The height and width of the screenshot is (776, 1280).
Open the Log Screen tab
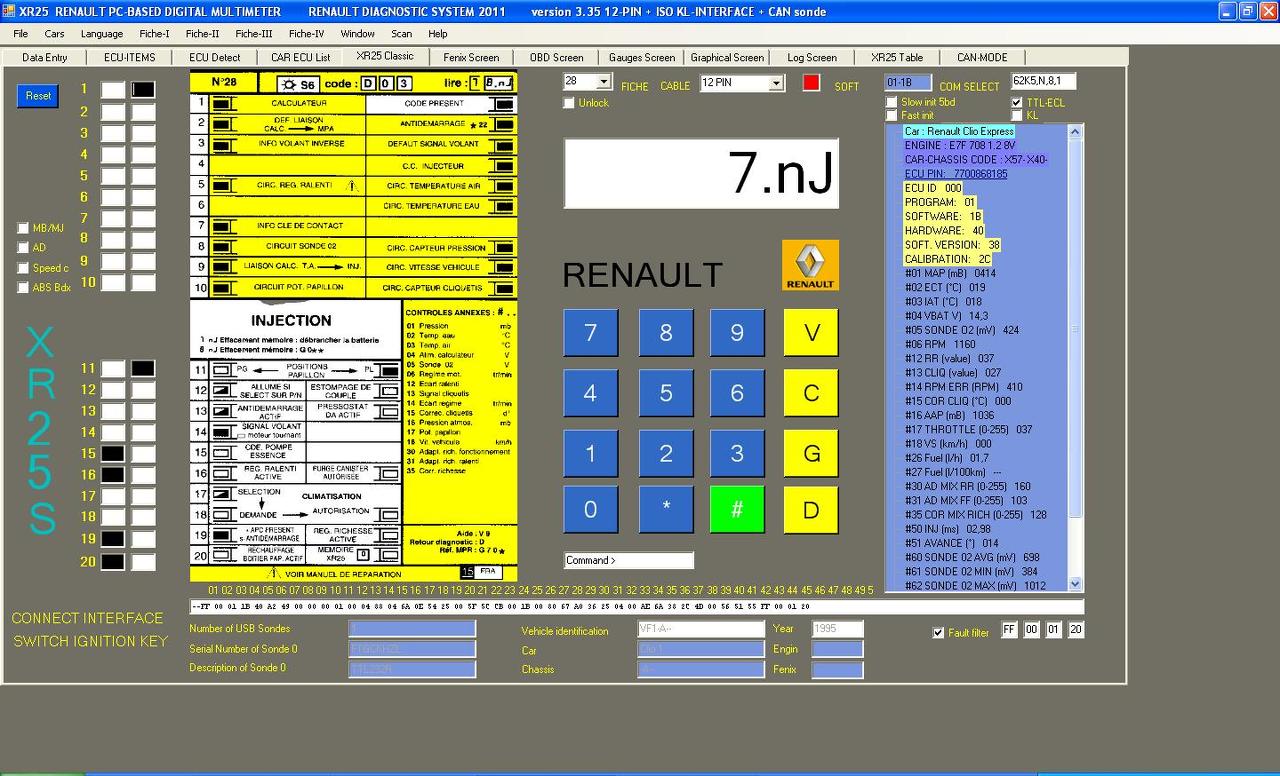(x=812, y=58)
